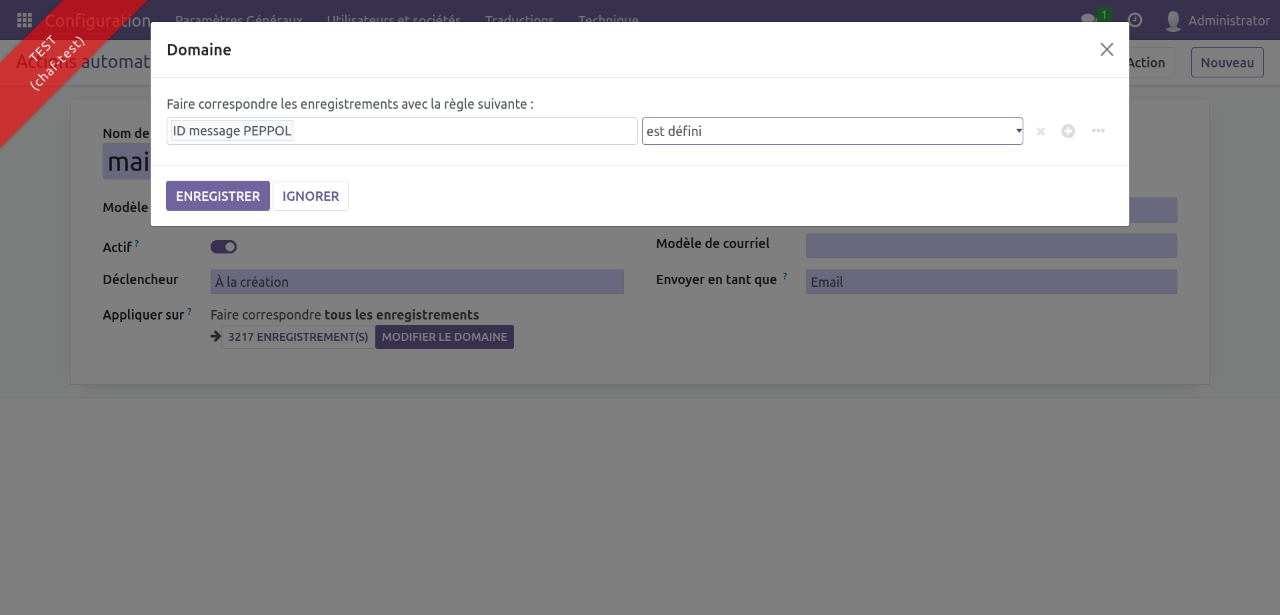Open the apps grid menu
This screenshot has width=1280, height=615.
tap(24, 20)
